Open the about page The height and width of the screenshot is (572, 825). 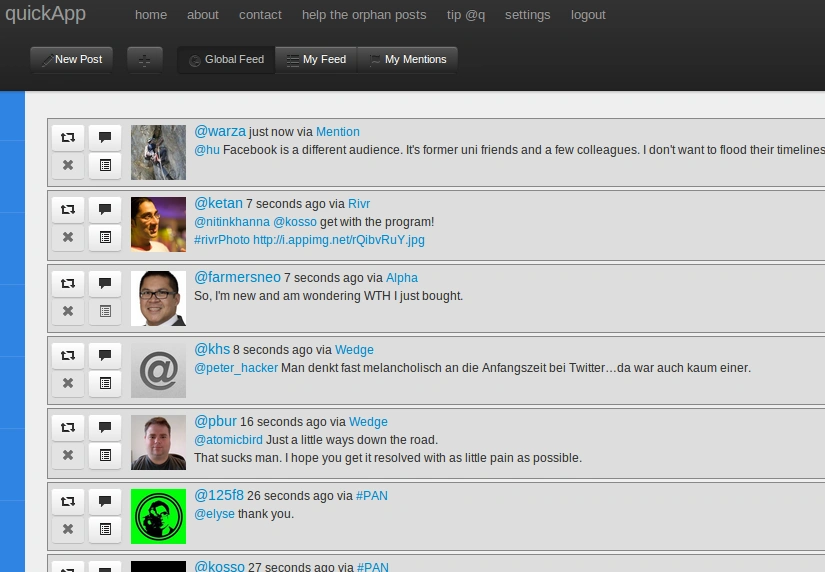pyautogui.click(x=203, y=15)
